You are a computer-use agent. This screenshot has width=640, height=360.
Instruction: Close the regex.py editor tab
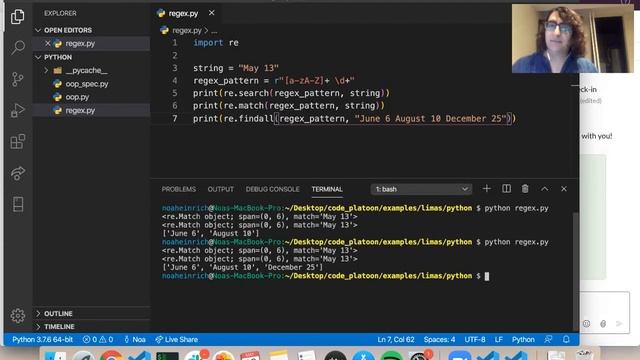[x=211, y=13]
